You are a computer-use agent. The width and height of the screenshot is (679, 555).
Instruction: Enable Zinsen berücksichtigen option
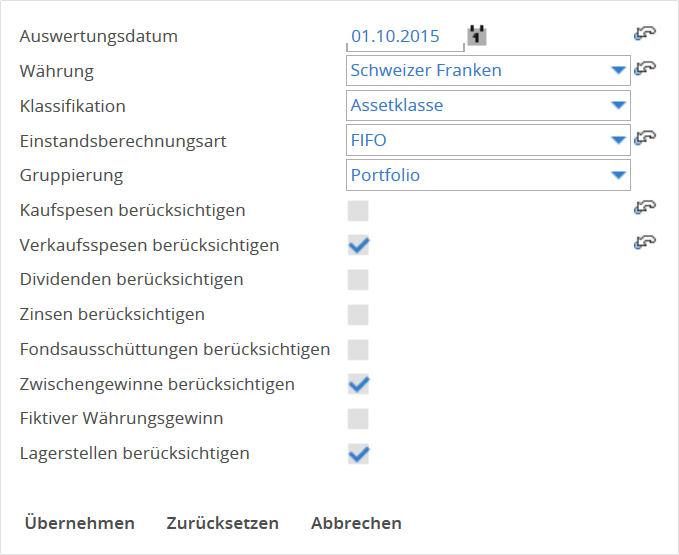click(358, 315)
